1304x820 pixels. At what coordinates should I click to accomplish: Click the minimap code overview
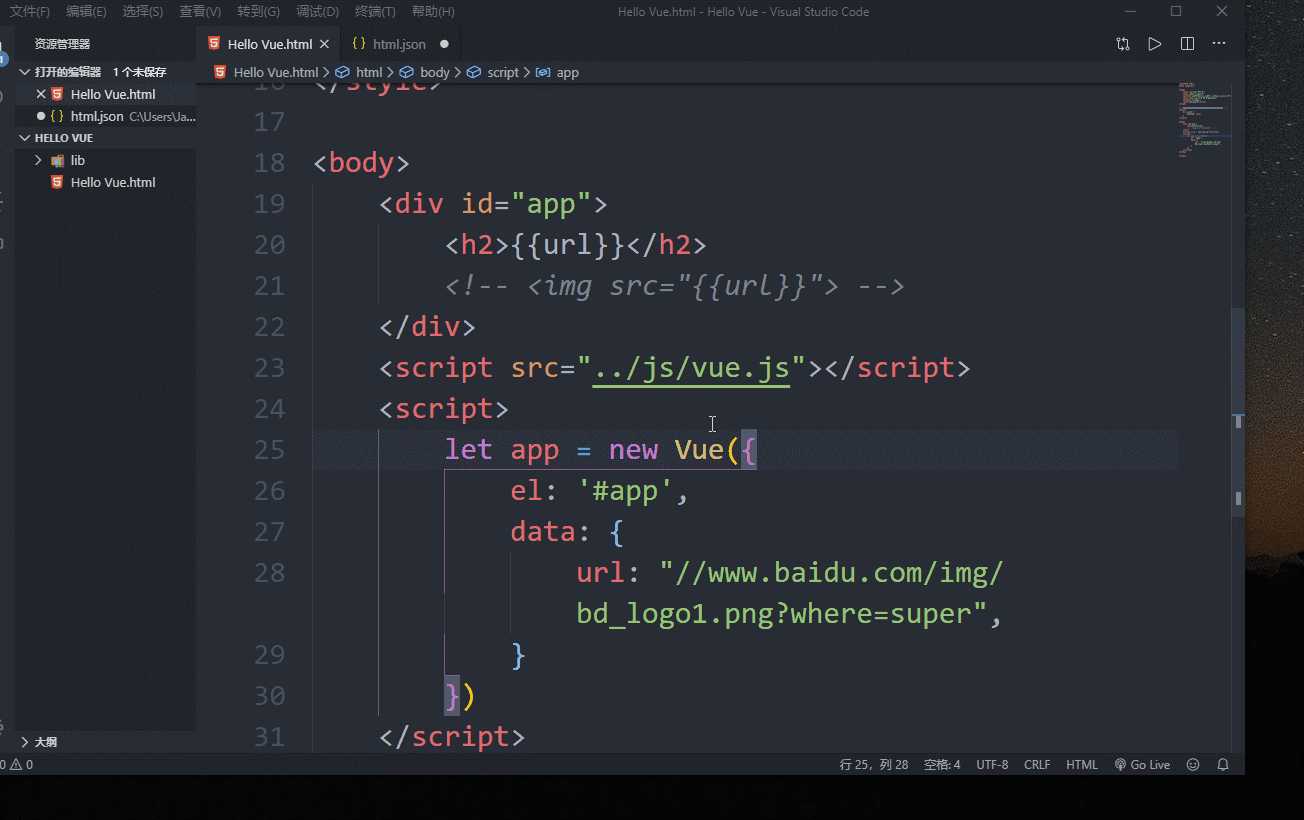1203,120
